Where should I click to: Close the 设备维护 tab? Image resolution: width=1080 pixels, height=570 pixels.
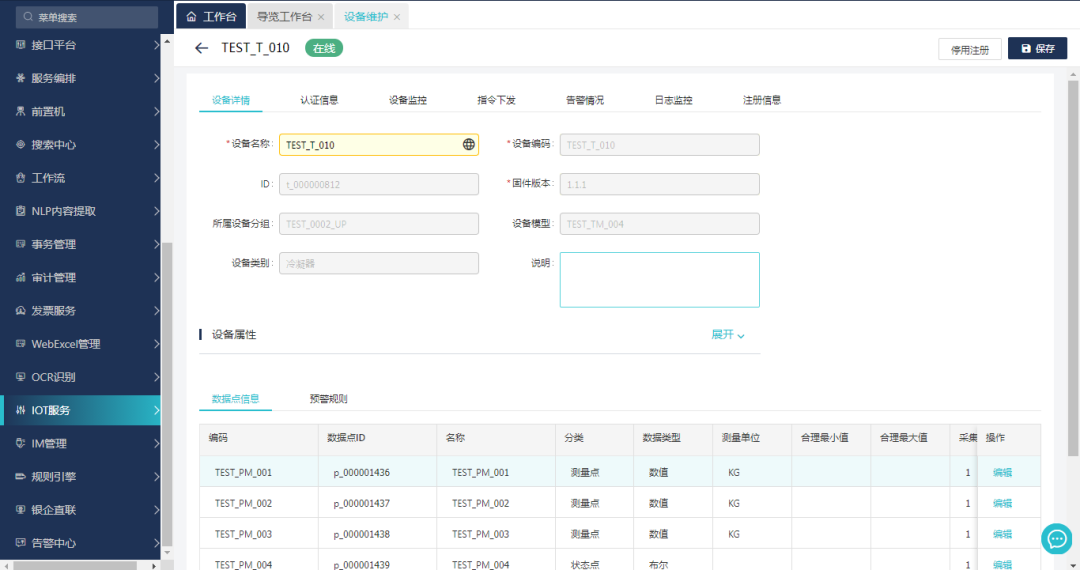click(x=397, y=17)
